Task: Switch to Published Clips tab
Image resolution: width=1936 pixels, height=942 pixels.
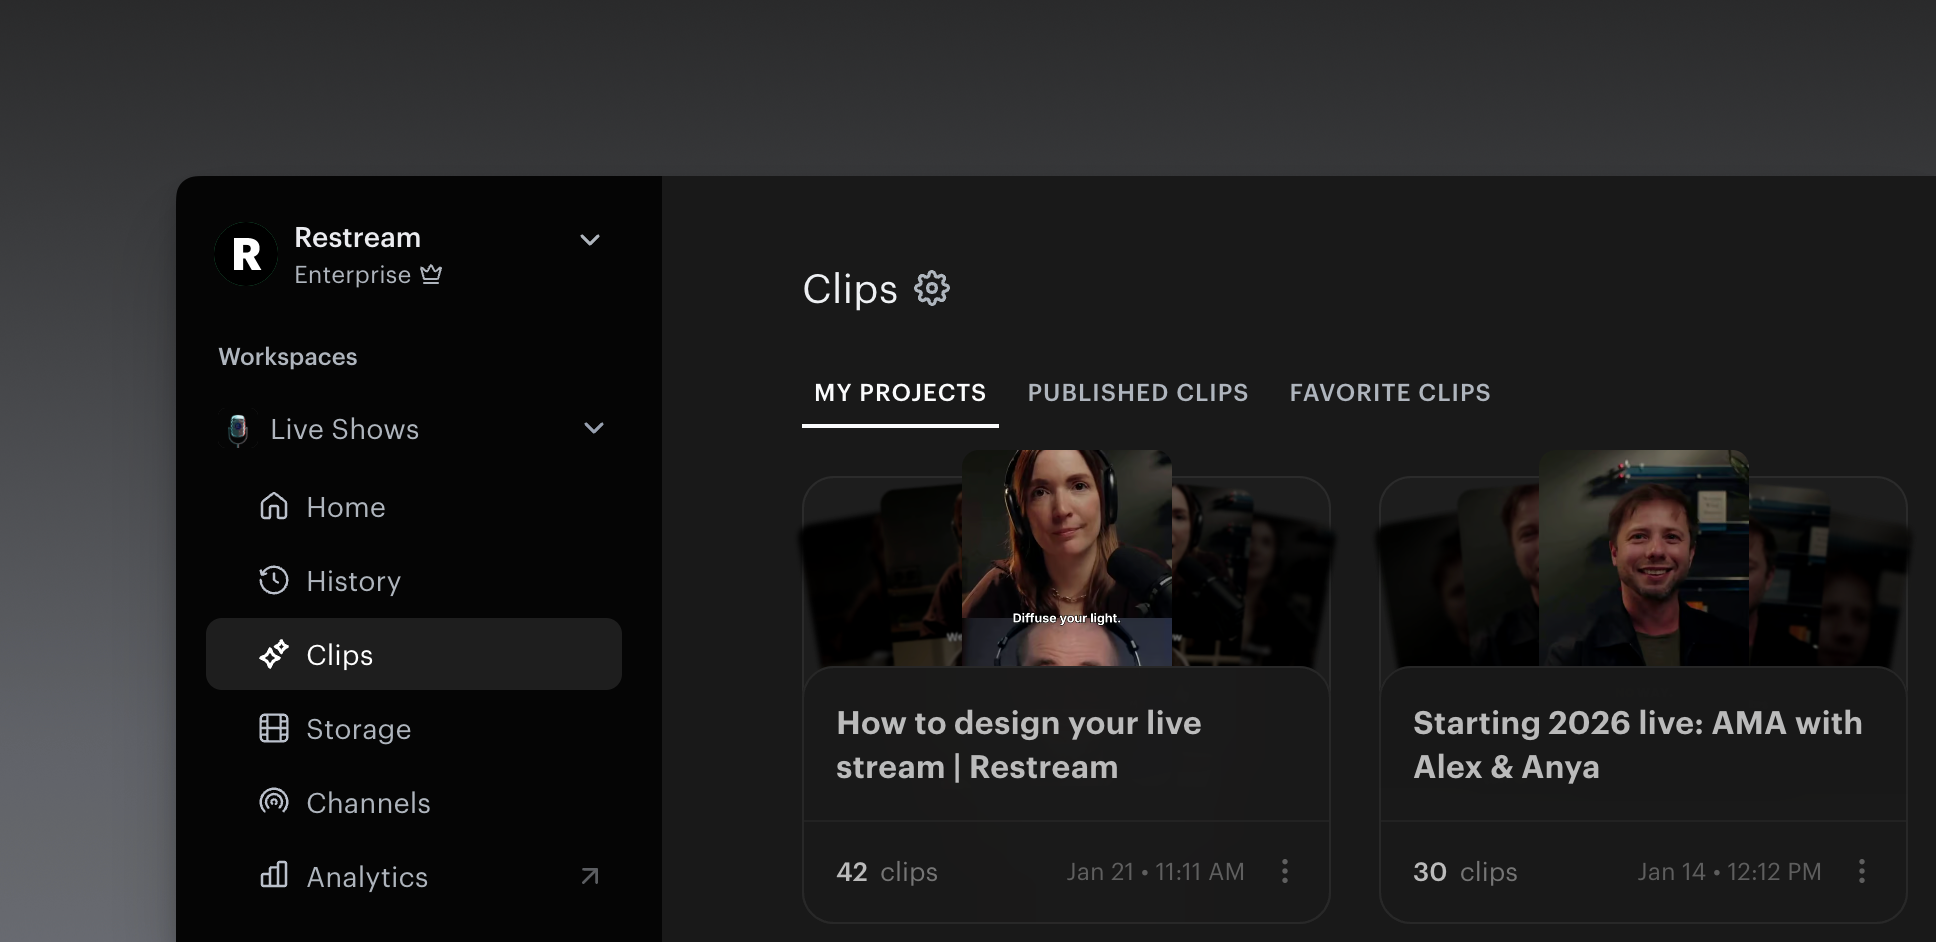Action: (1138, 393)
